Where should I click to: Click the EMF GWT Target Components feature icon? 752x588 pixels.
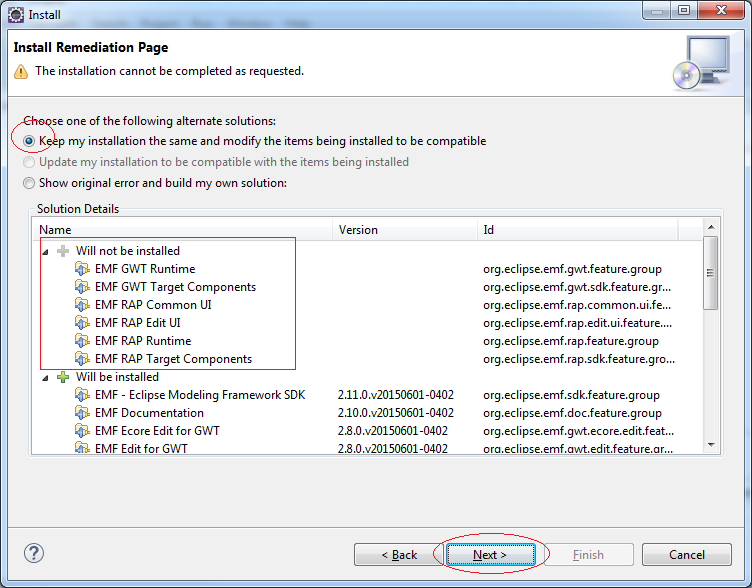(82, 287)
